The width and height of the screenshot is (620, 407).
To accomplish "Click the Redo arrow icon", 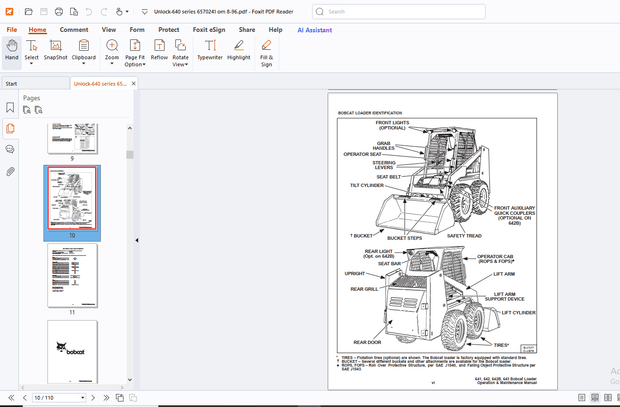I will [104, 11].
